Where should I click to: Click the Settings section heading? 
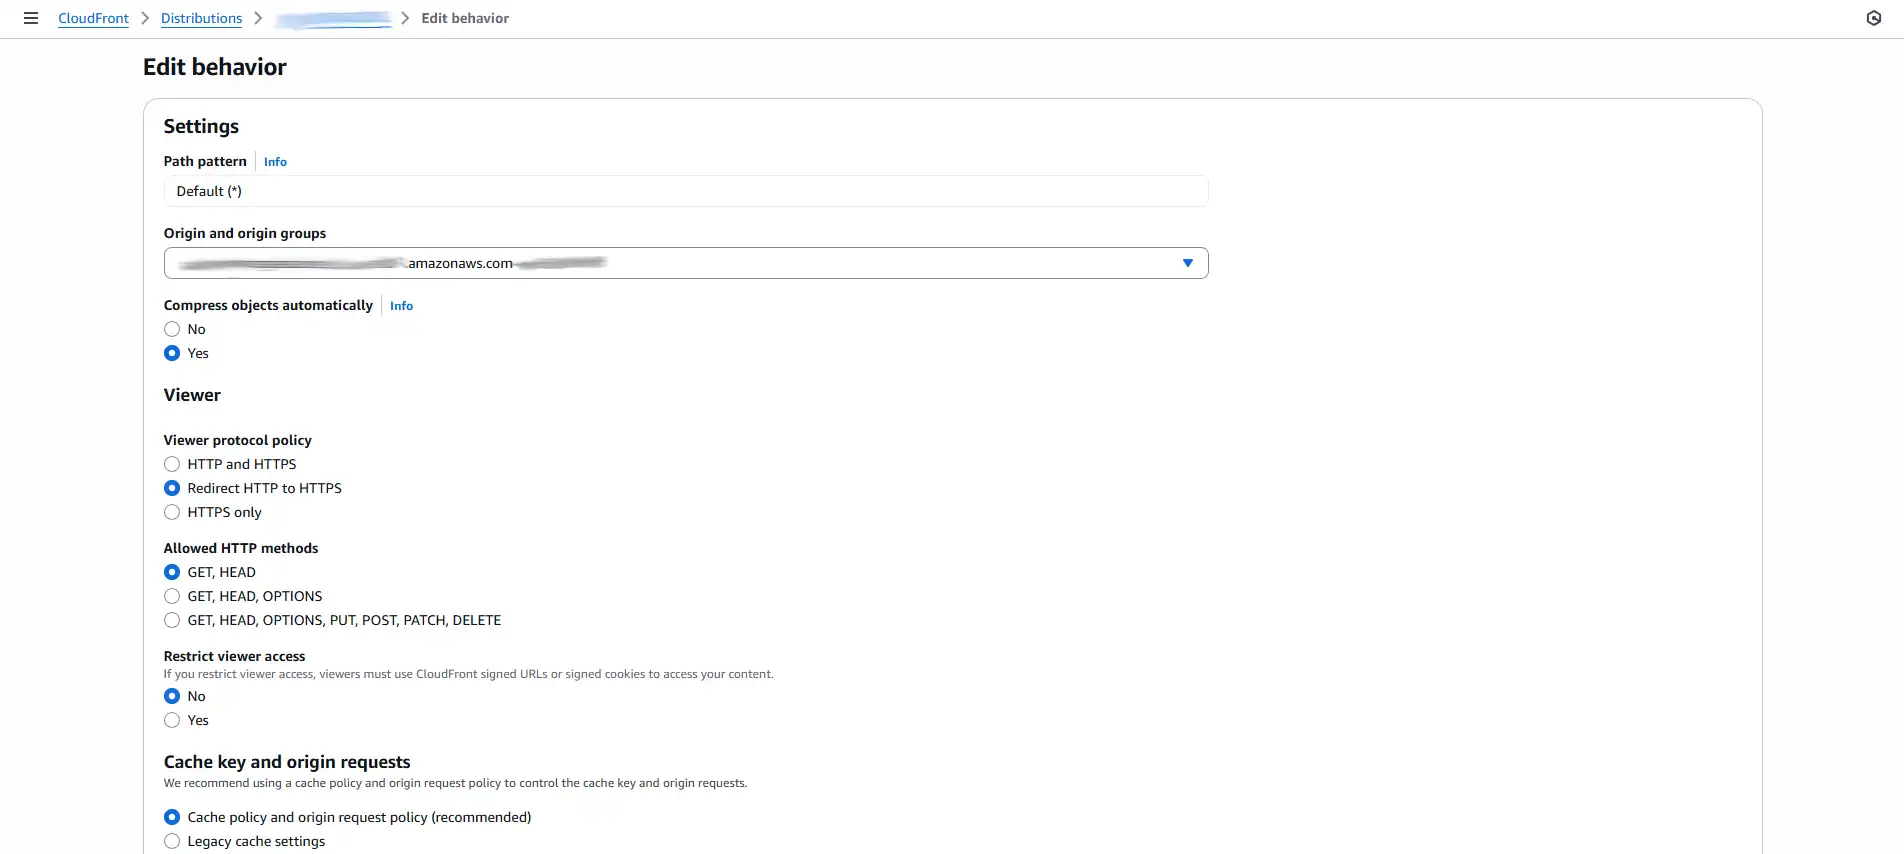tap(201, 126)
